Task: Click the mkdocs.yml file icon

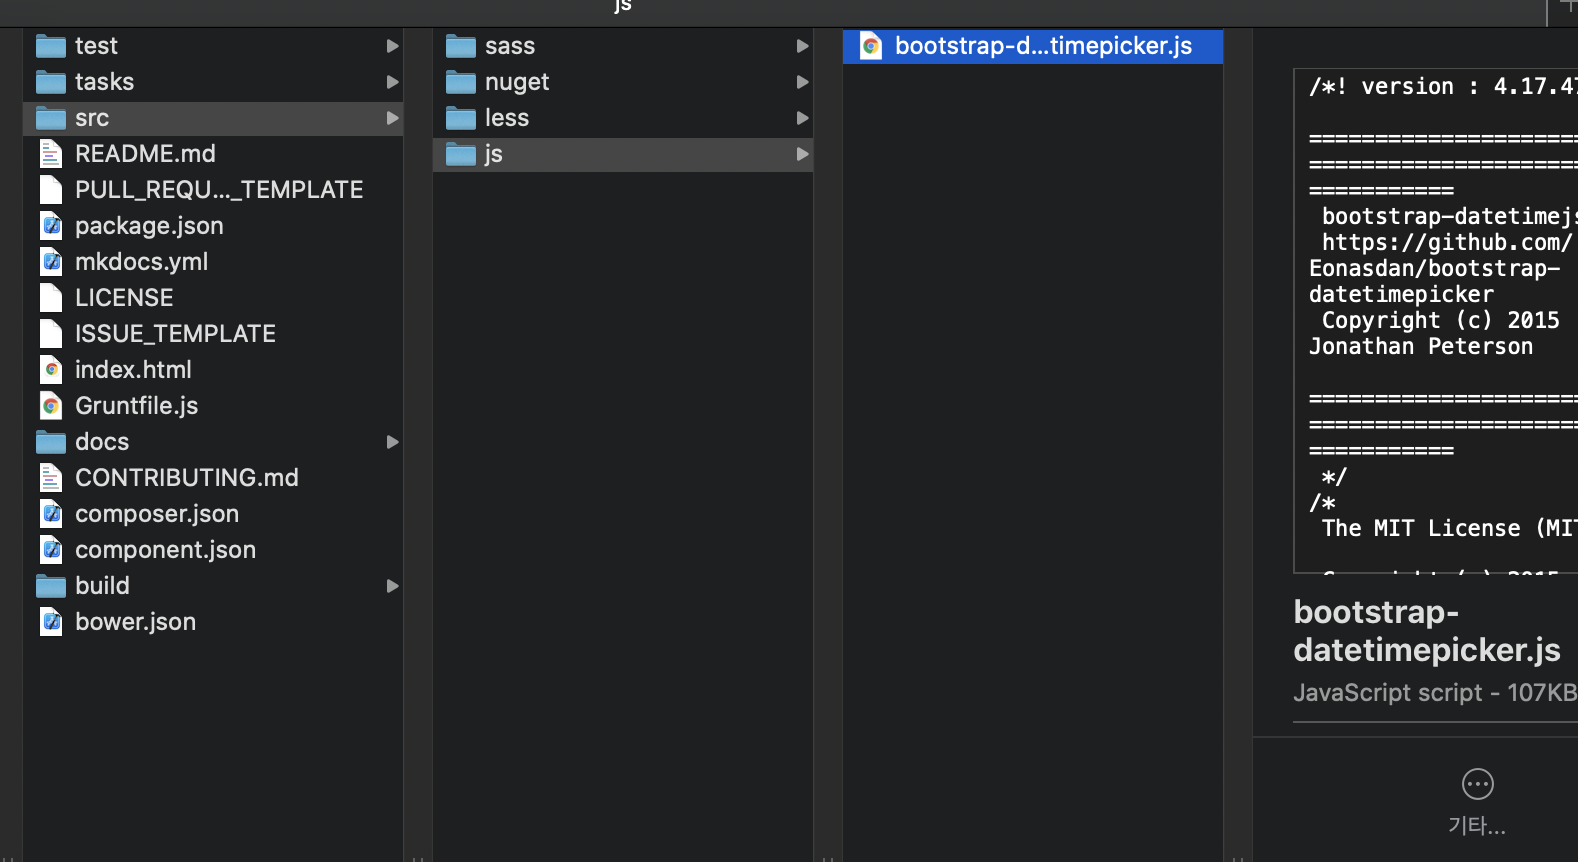Action: click(x=51, y=262)
